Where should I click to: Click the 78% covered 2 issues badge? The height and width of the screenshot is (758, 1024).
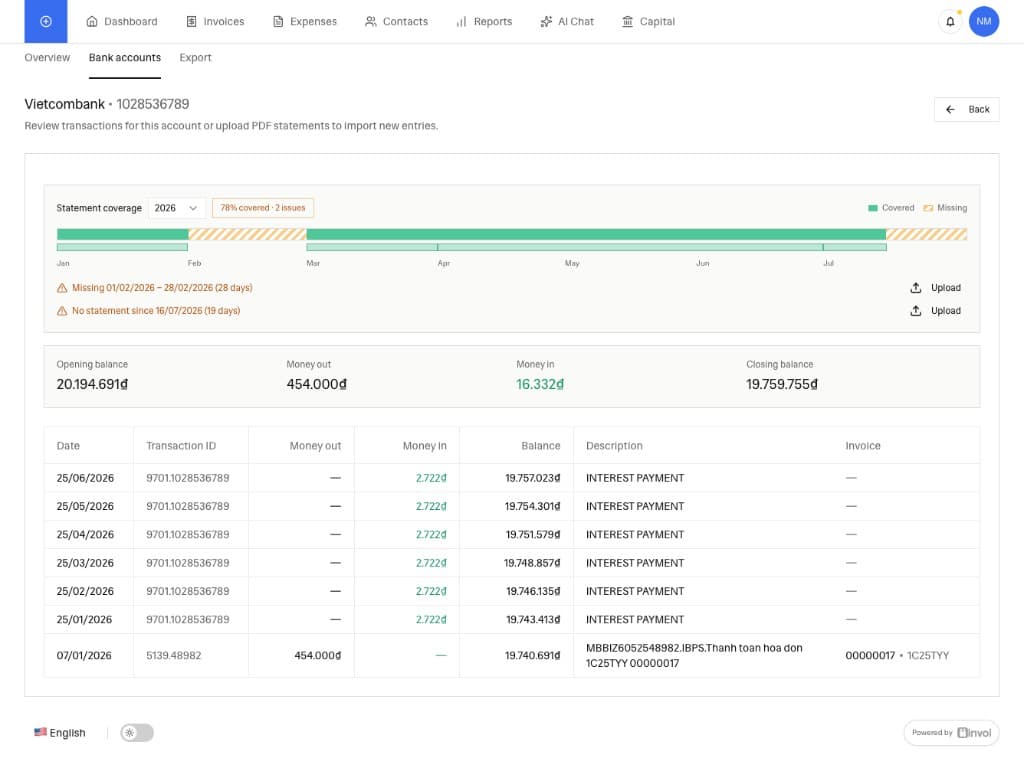[x=263, y=208]
